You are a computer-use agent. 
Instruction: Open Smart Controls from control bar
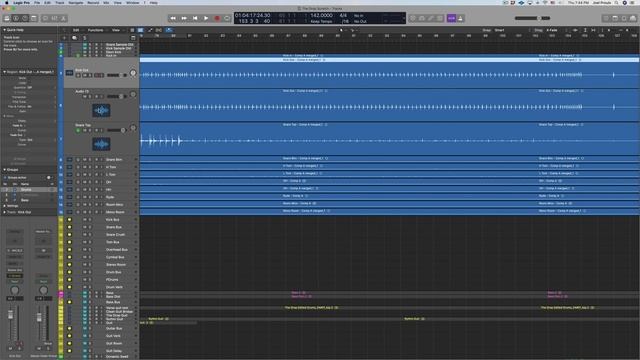(45, 18)
